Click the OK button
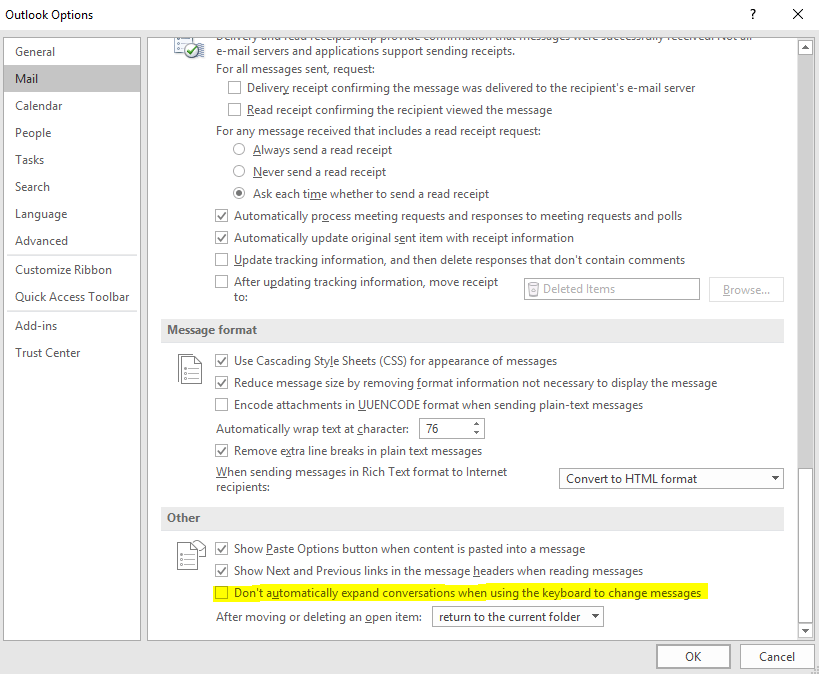The image size is (819, 674). [x=693, y=657]
